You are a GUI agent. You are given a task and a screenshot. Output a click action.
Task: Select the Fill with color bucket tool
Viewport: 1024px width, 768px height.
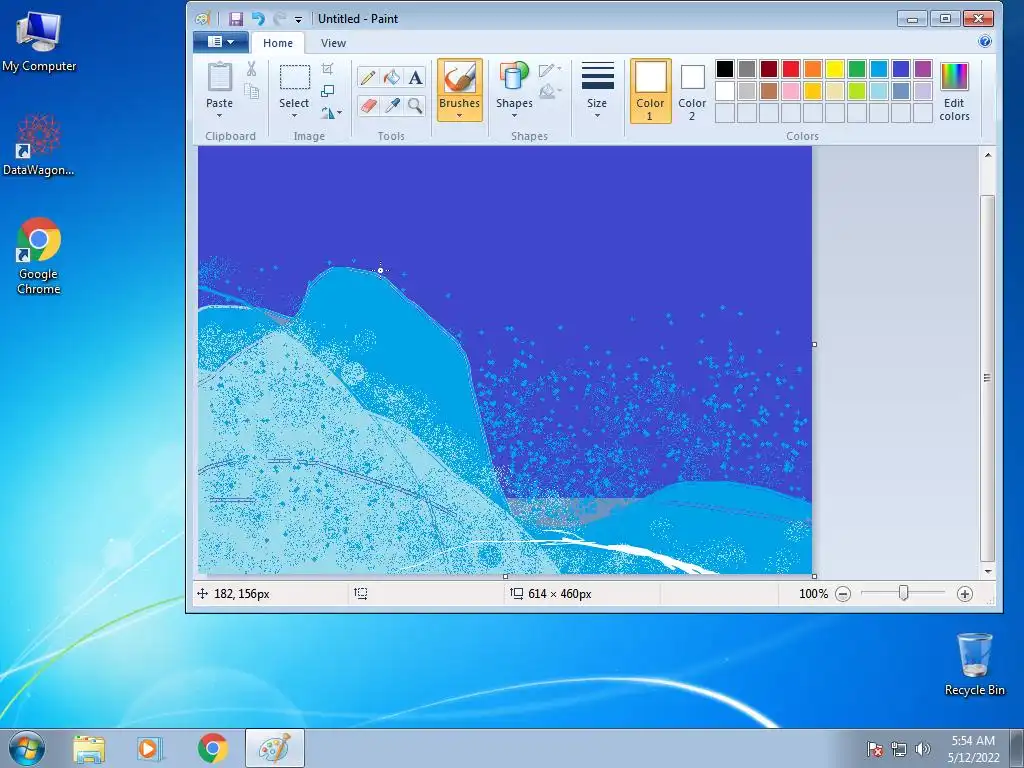pyautogui.click(x=392, y=78)
